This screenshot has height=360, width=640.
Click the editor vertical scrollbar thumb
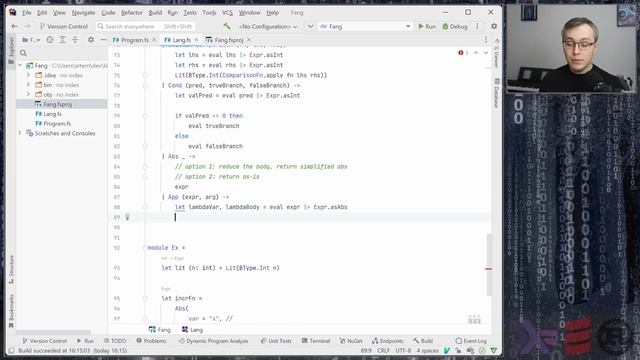tap(489, 264)
